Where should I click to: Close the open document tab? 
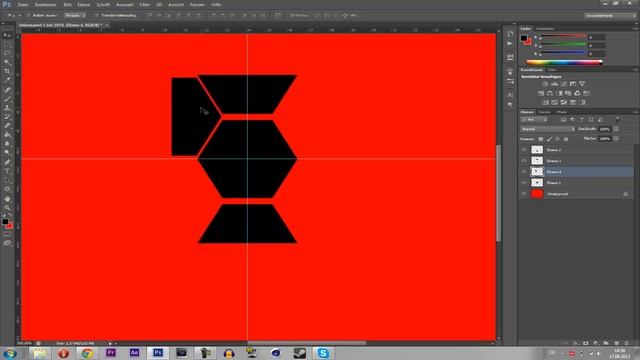click(107, 25)
